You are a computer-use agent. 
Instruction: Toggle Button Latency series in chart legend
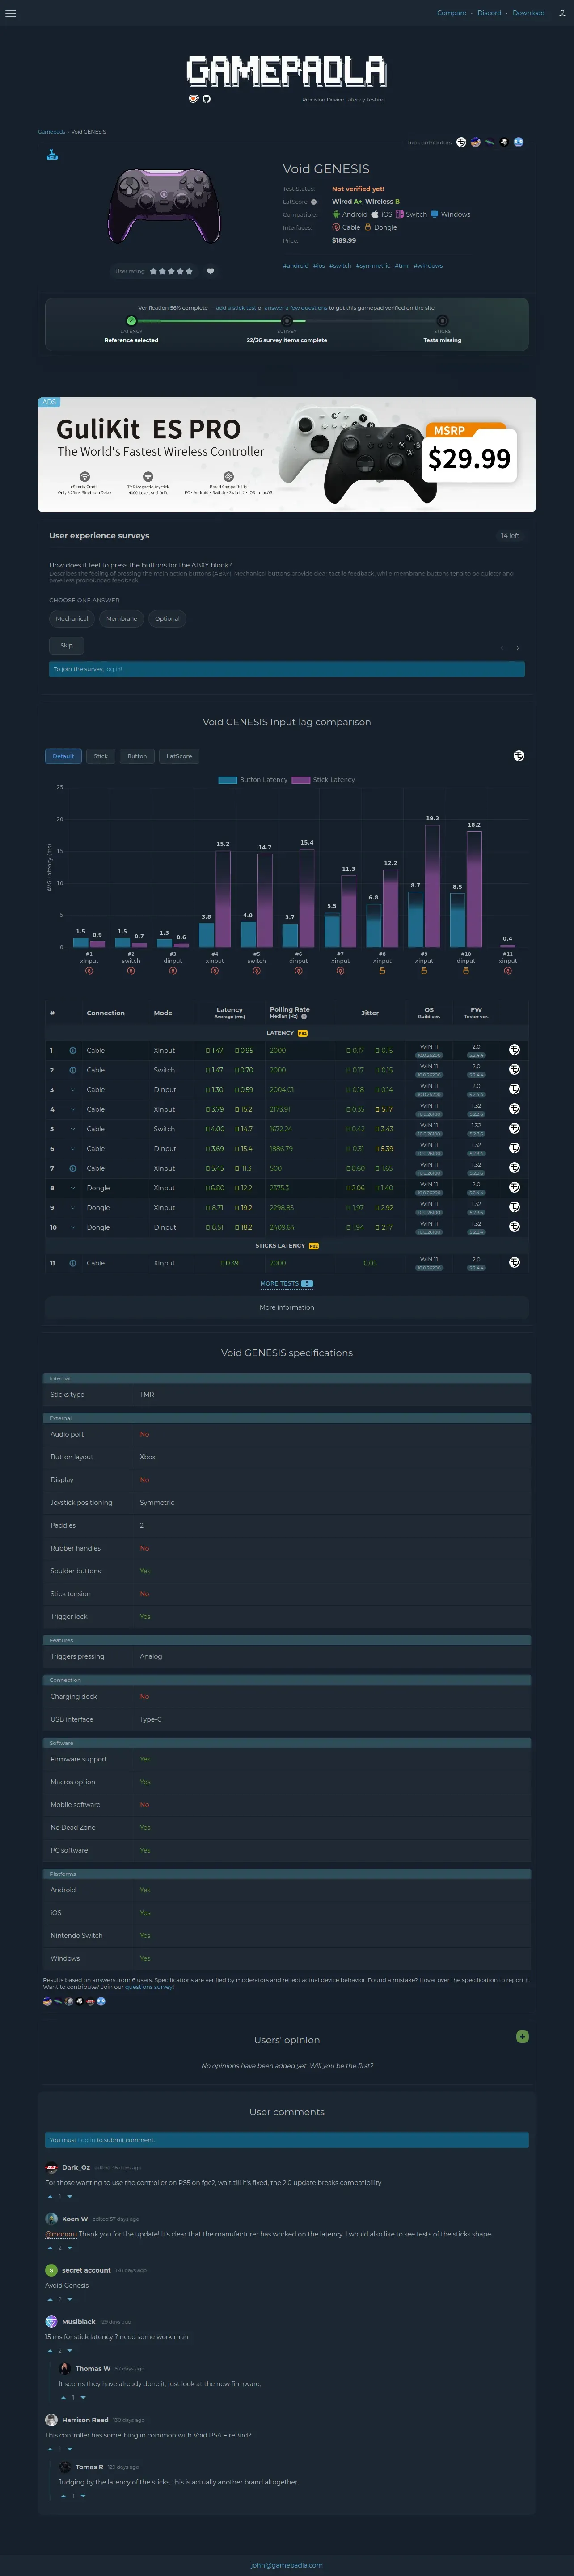pos(253,780)
